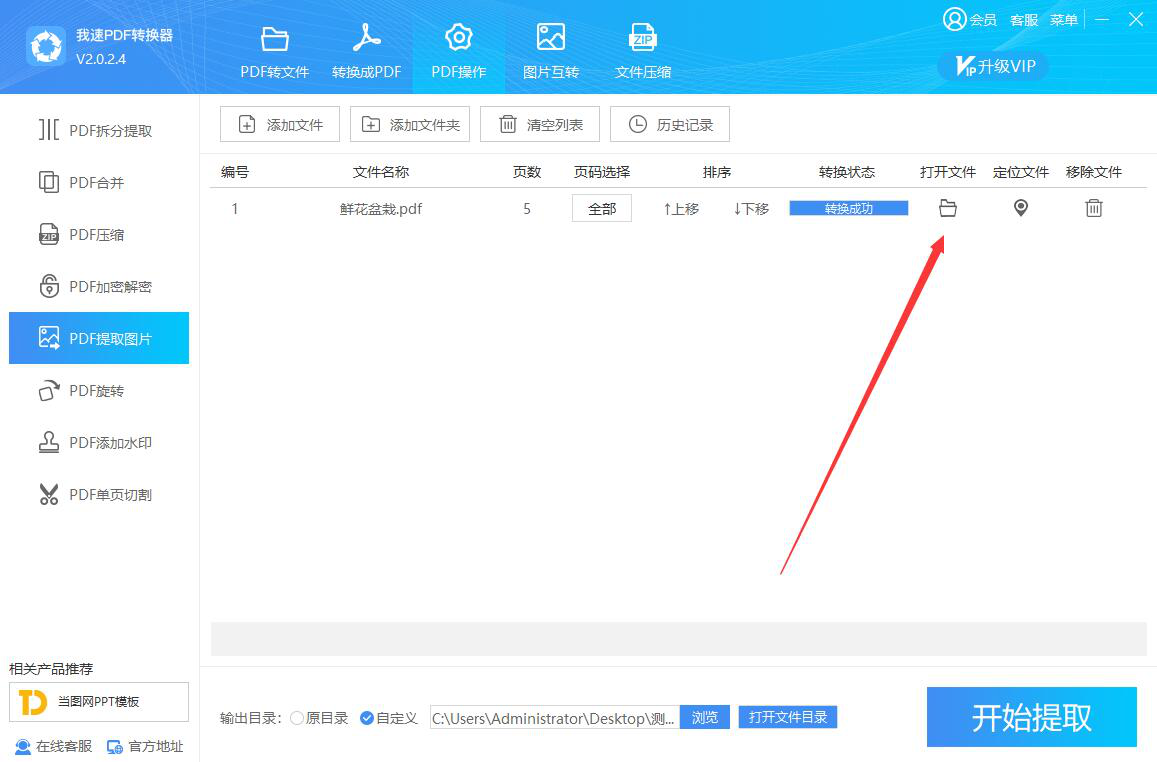Open the 图片互转 tab
The width and height of the screenshot is (1157, 762).
pos(550,52)
